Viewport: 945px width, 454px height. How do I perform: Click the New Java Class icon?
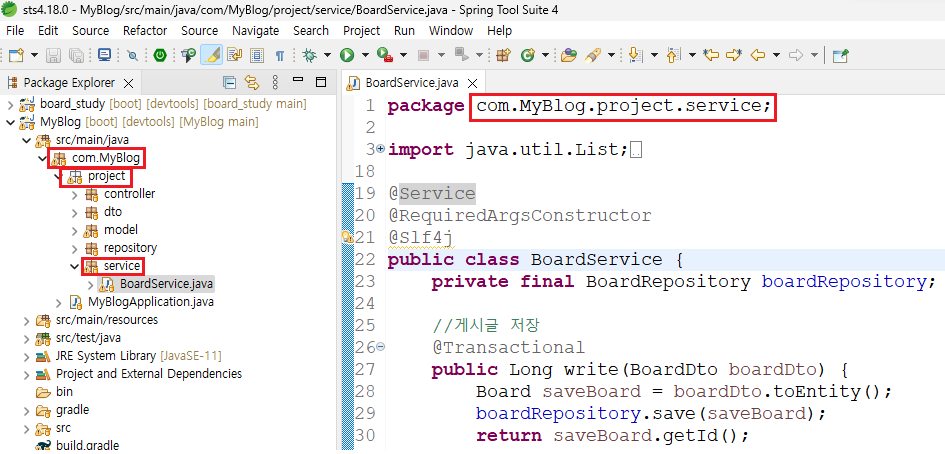point(528,55)
